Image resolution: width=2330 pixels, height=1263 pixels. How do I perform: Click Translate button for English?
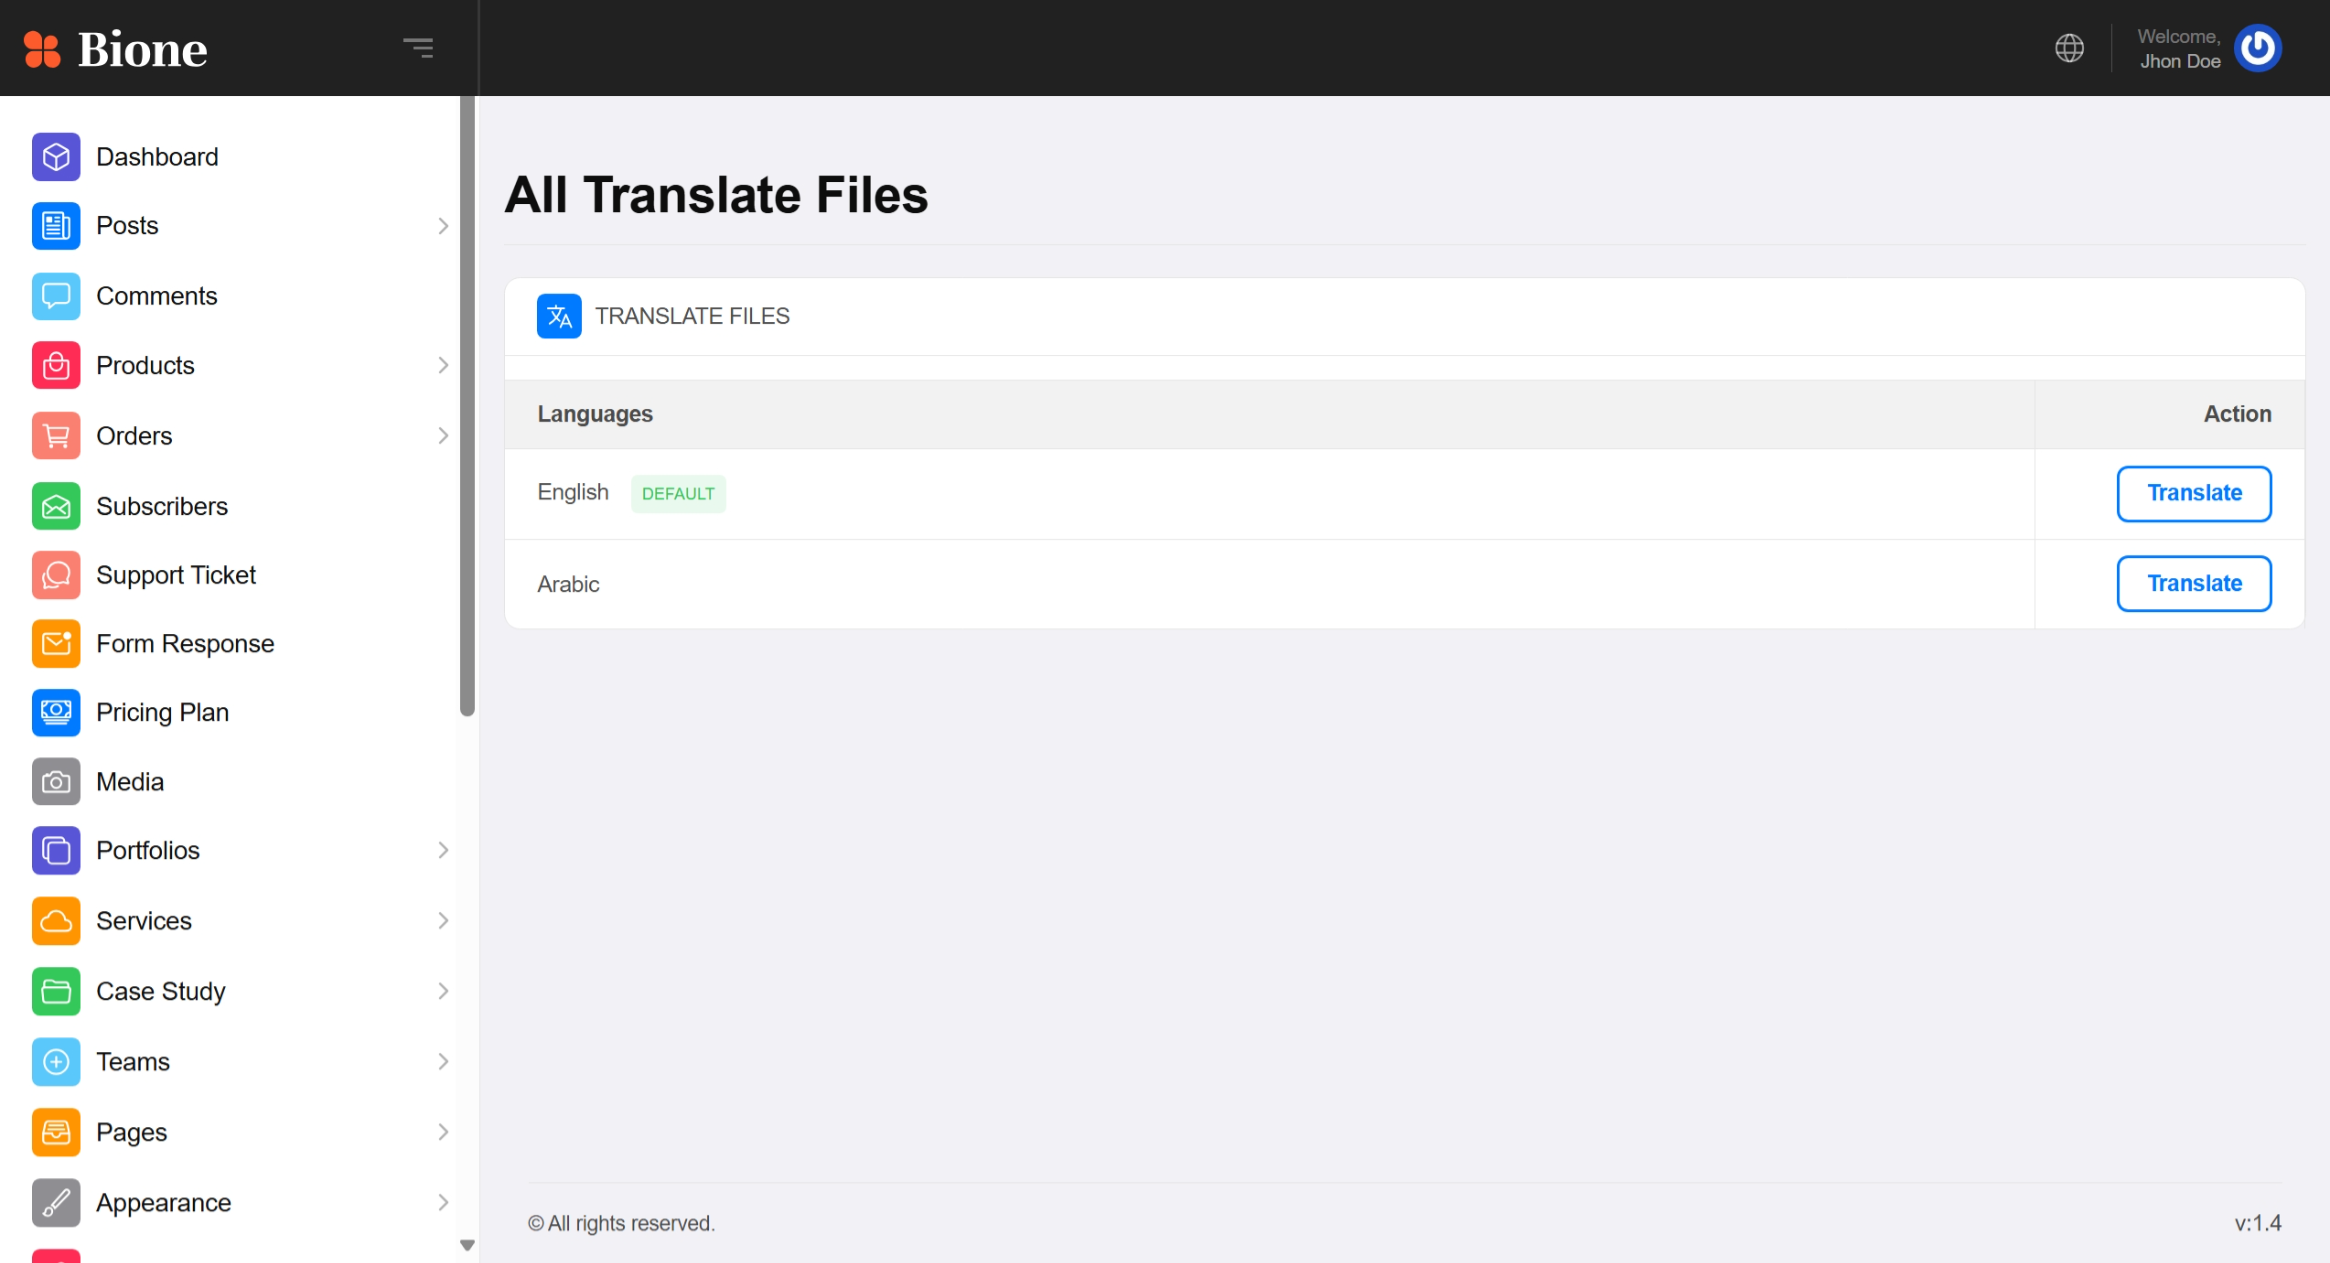pyautogui.click(x=2194, y=494)
